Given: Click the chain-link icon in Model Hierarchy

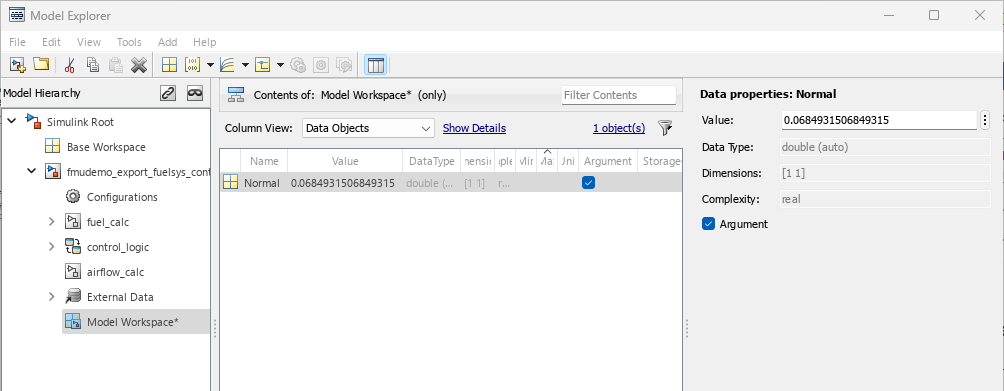Looking at the screenshot, I should [x=168, y=93].
